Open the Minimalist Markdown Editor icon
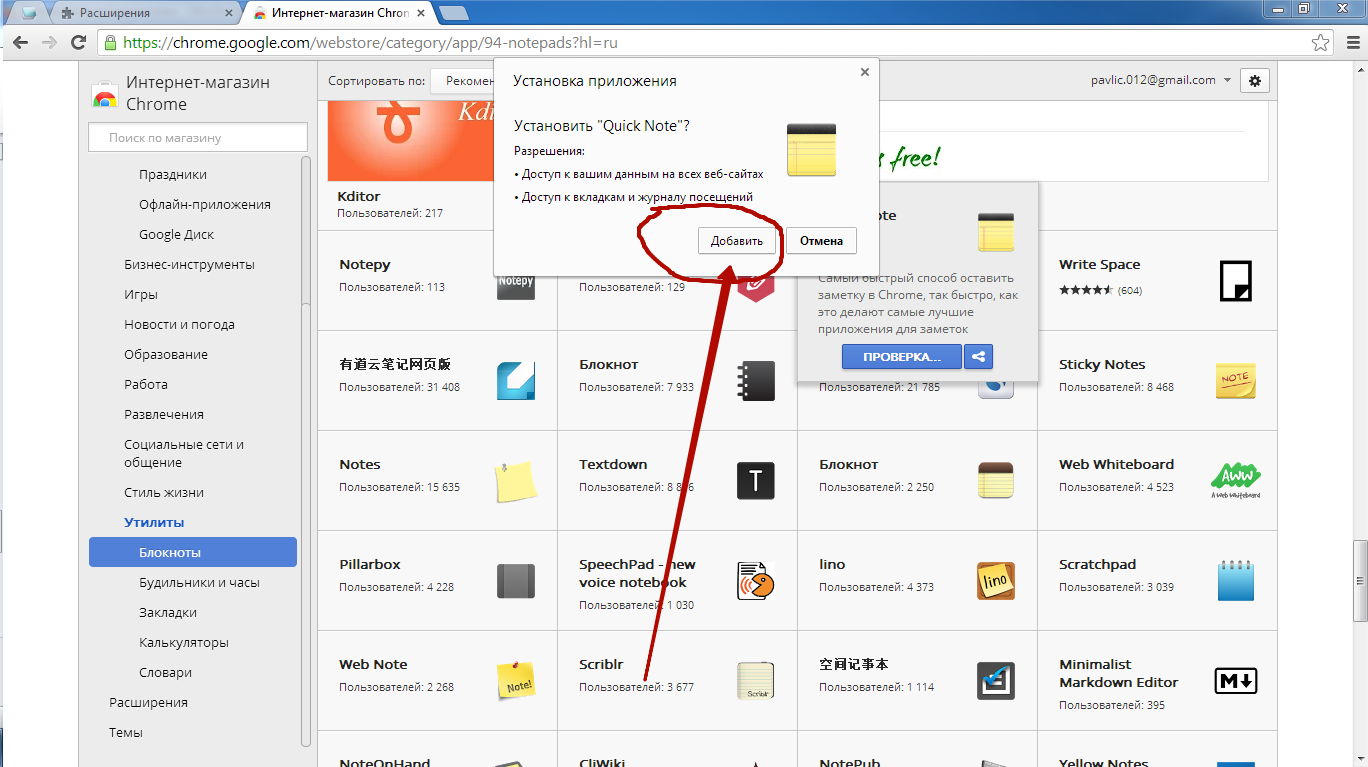Viewport: 1368px width, 767px height. pyautogui.click(x=1236, y=681)
